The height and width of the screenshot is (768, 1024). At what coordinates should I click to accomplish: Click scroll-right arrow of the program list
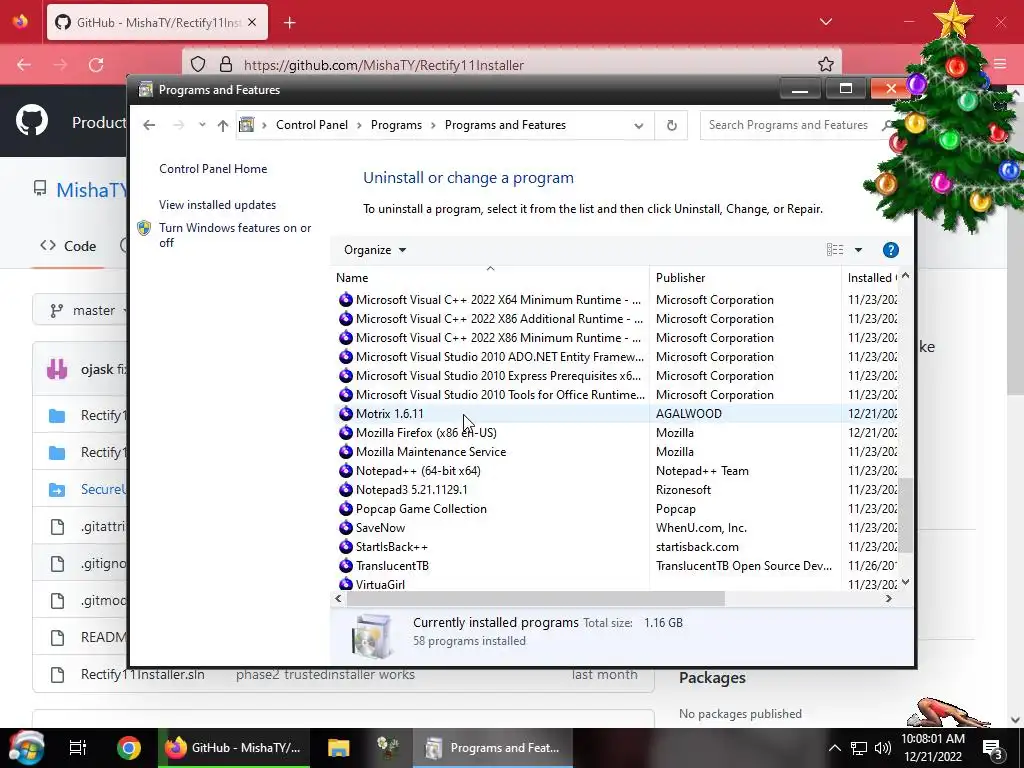888,598
